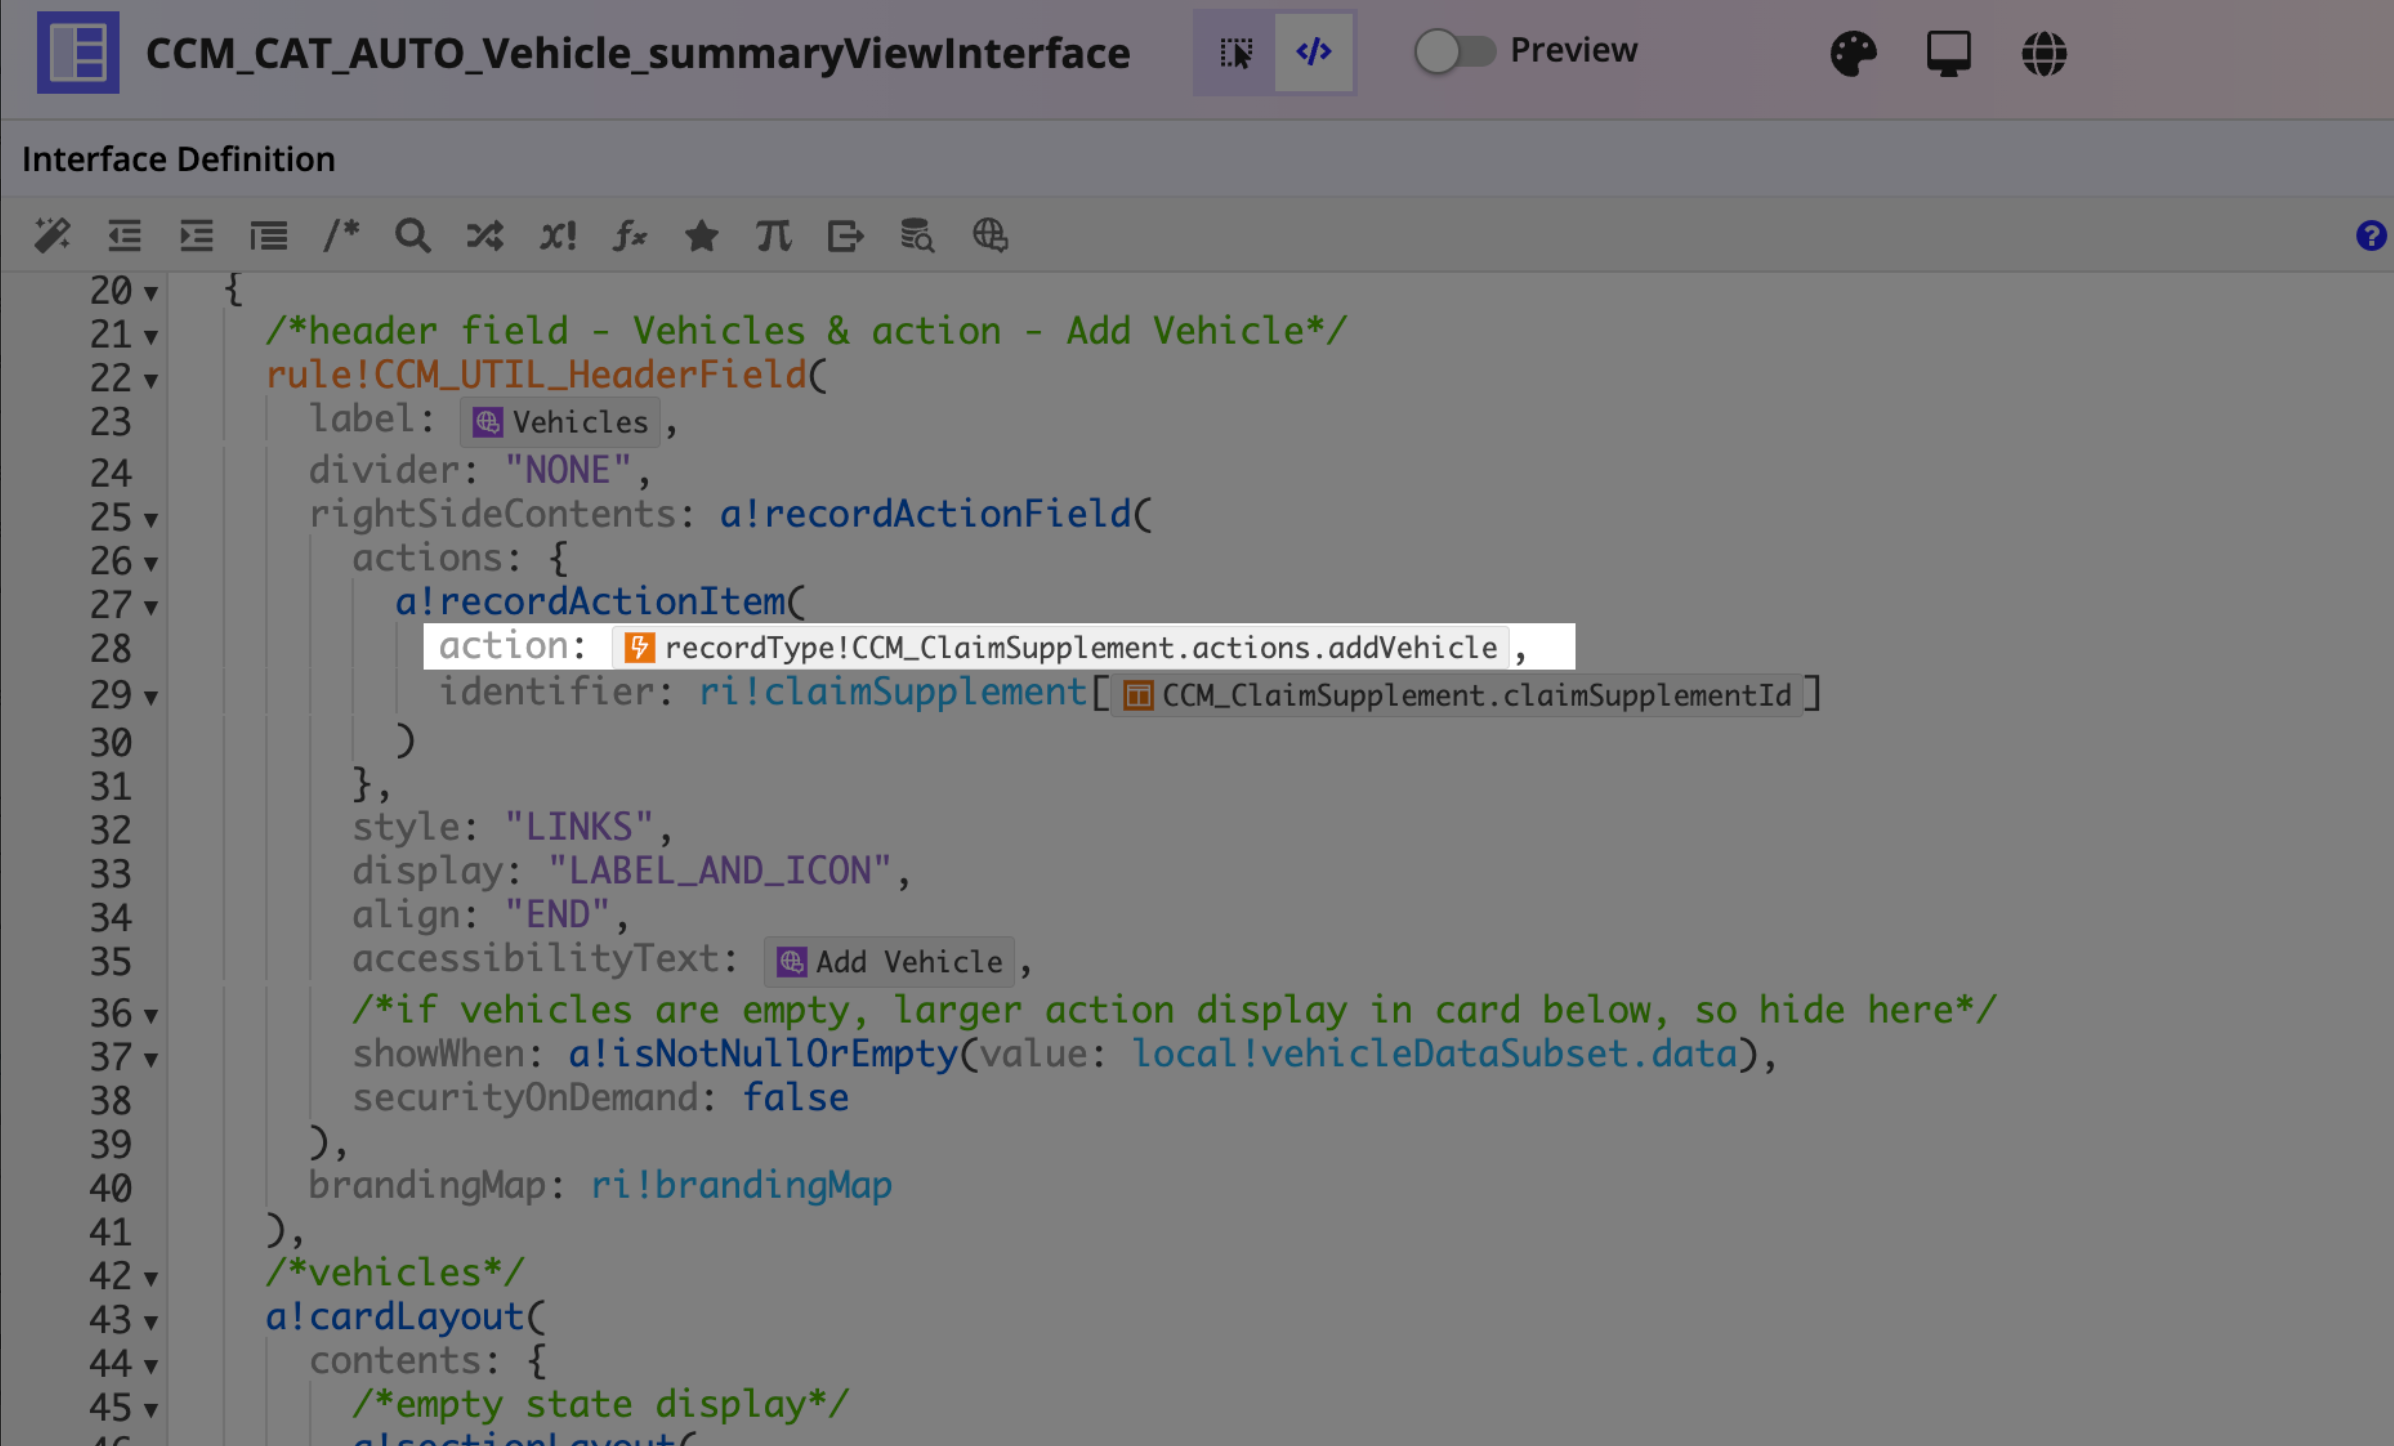Click a!recordActionItem function name
This screenshot has height=1446, width=2394.
tap(590, 602)
